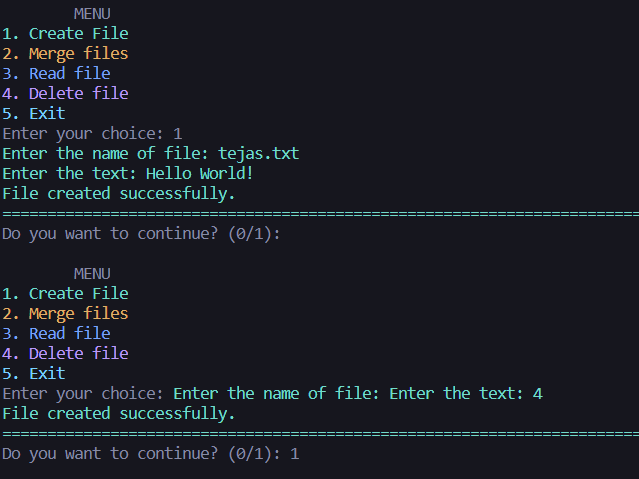
Task: Click the first MENU heading at top
Action: pyautogui.click(x=92, y=14)
